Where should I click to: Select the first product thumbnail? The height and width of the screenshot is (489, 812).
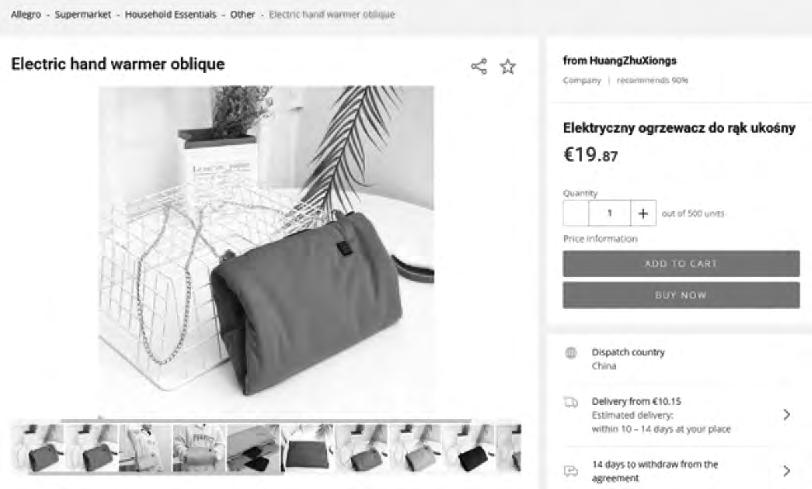(x=38, y=448)
